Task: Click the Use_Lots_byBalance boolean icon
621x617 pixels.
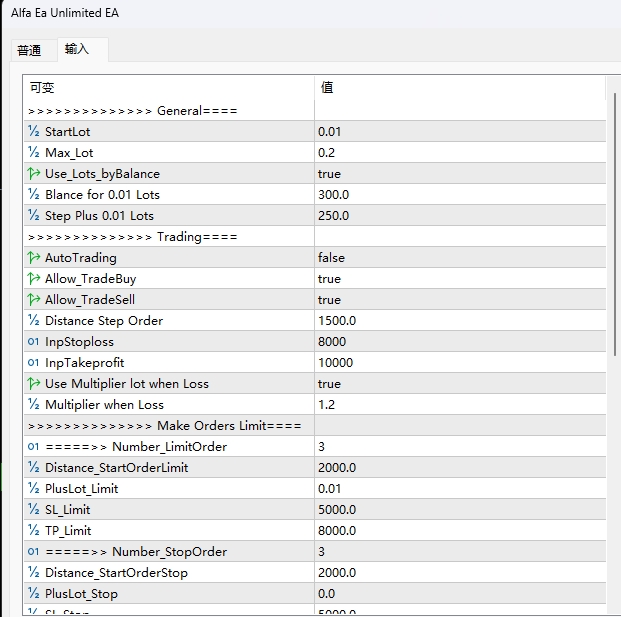Action: pyautogui.click(x=34, y=174)
